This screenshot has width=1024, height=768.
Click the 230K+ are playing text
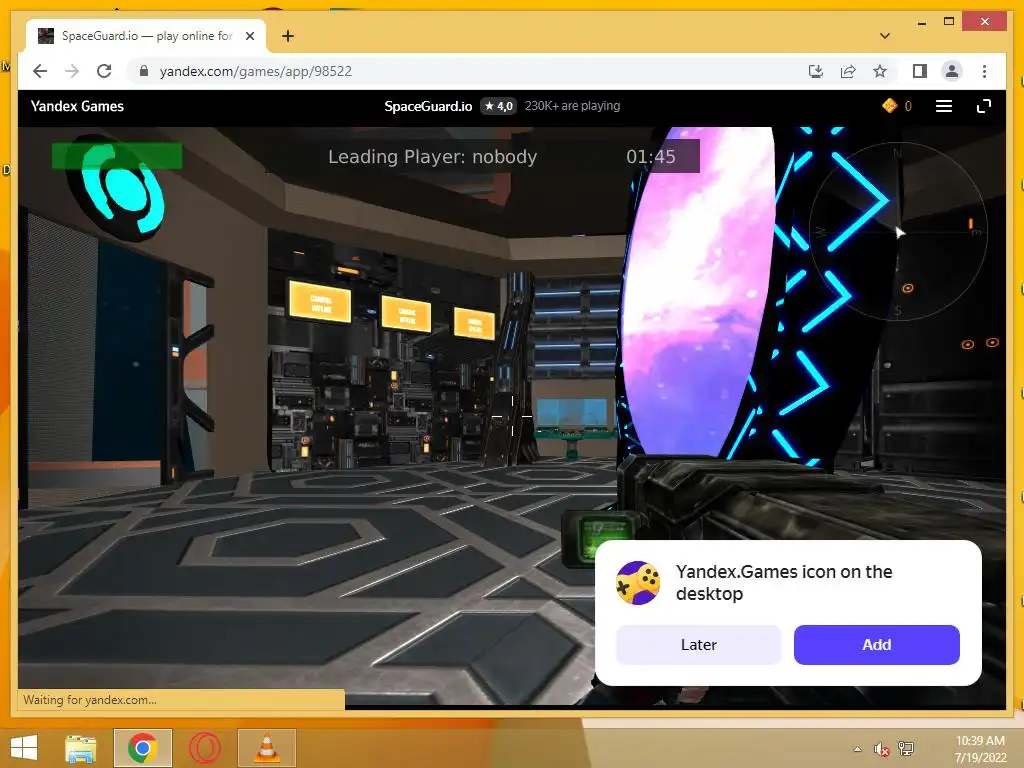click(573, 106)
